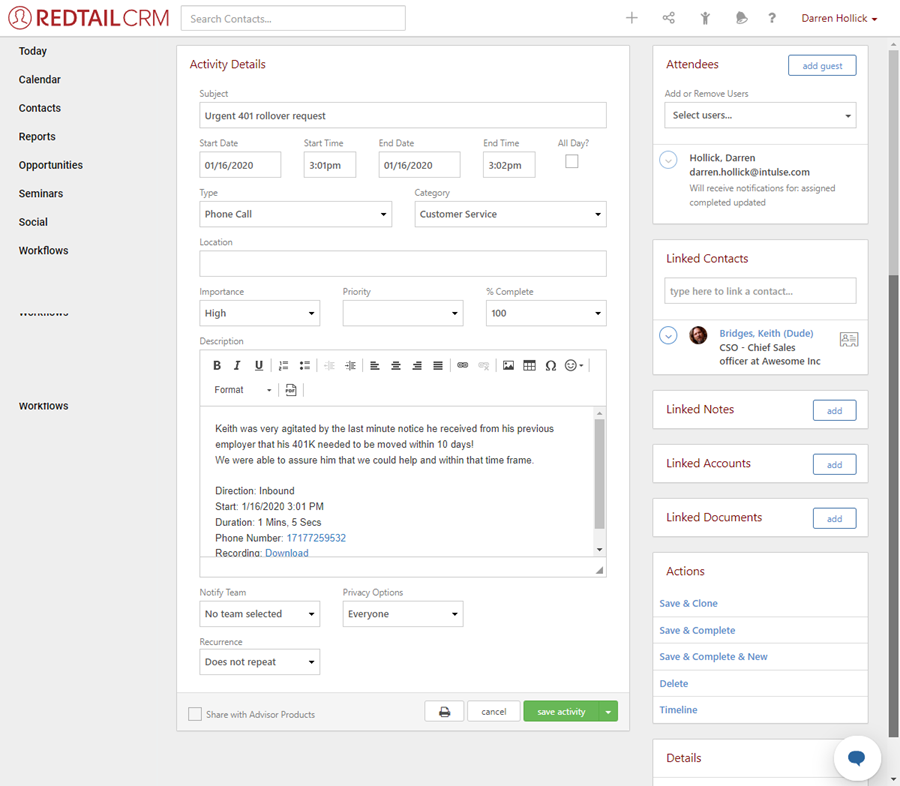Open the % Complete dropdown
The height and width of the screenshot is (786, 900).
(546, 313)
